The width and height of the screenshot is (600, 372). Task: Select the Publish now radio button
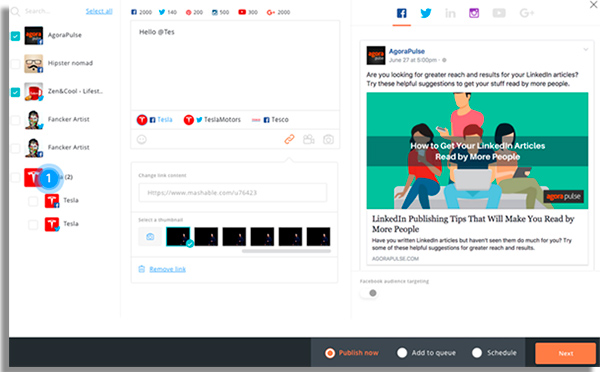point(330,353)
